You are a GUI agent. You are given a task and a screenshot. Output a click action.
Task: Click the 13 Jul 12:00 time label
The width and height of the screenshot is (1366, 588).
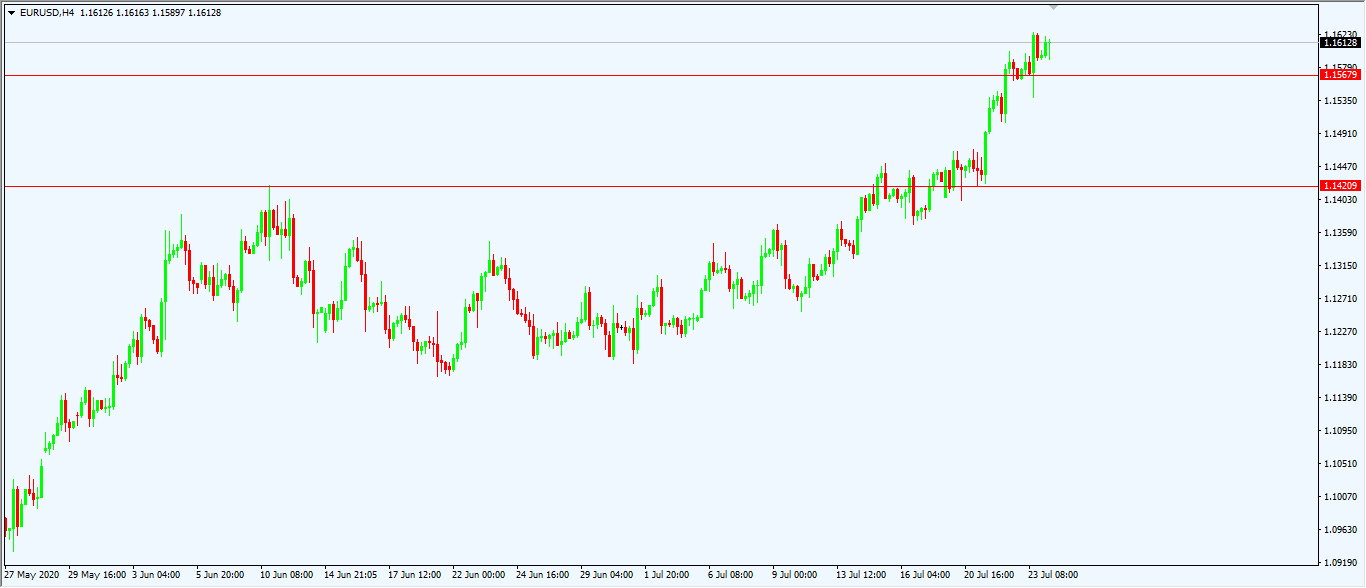861,575
